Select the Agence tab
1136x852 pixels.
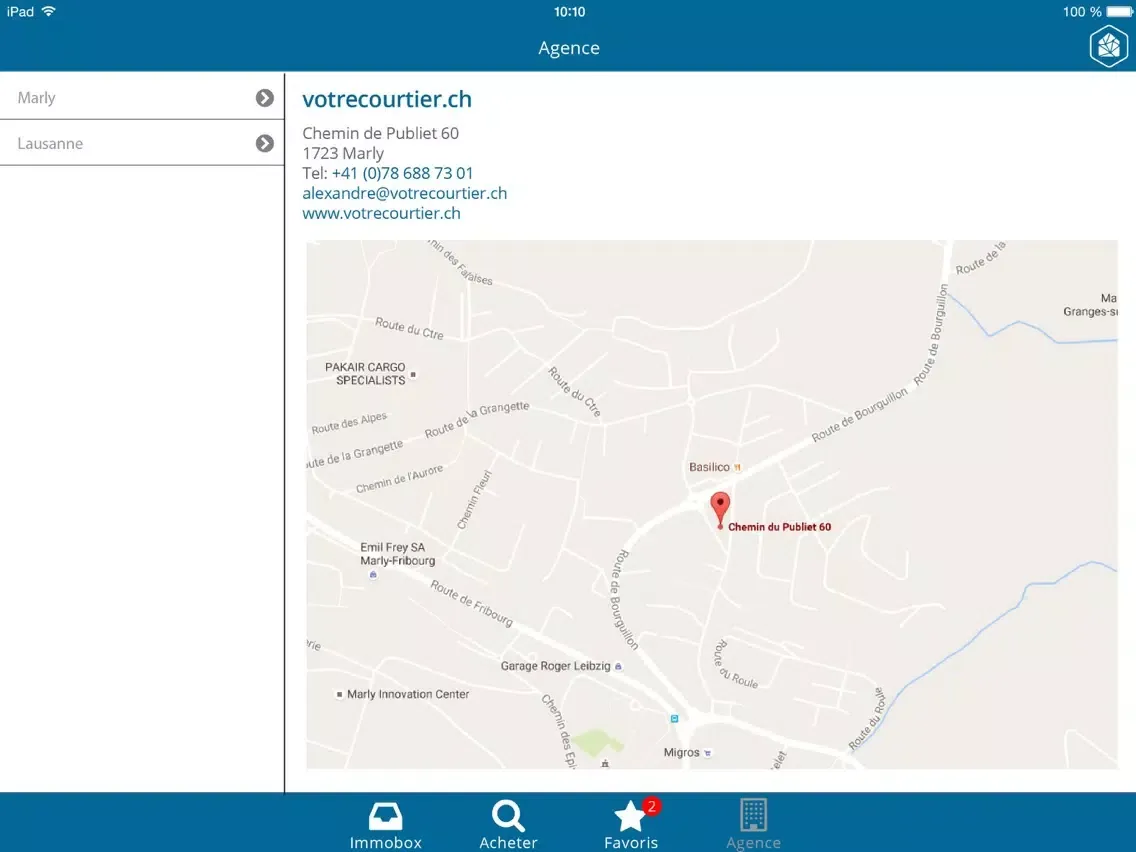(753, 824)
